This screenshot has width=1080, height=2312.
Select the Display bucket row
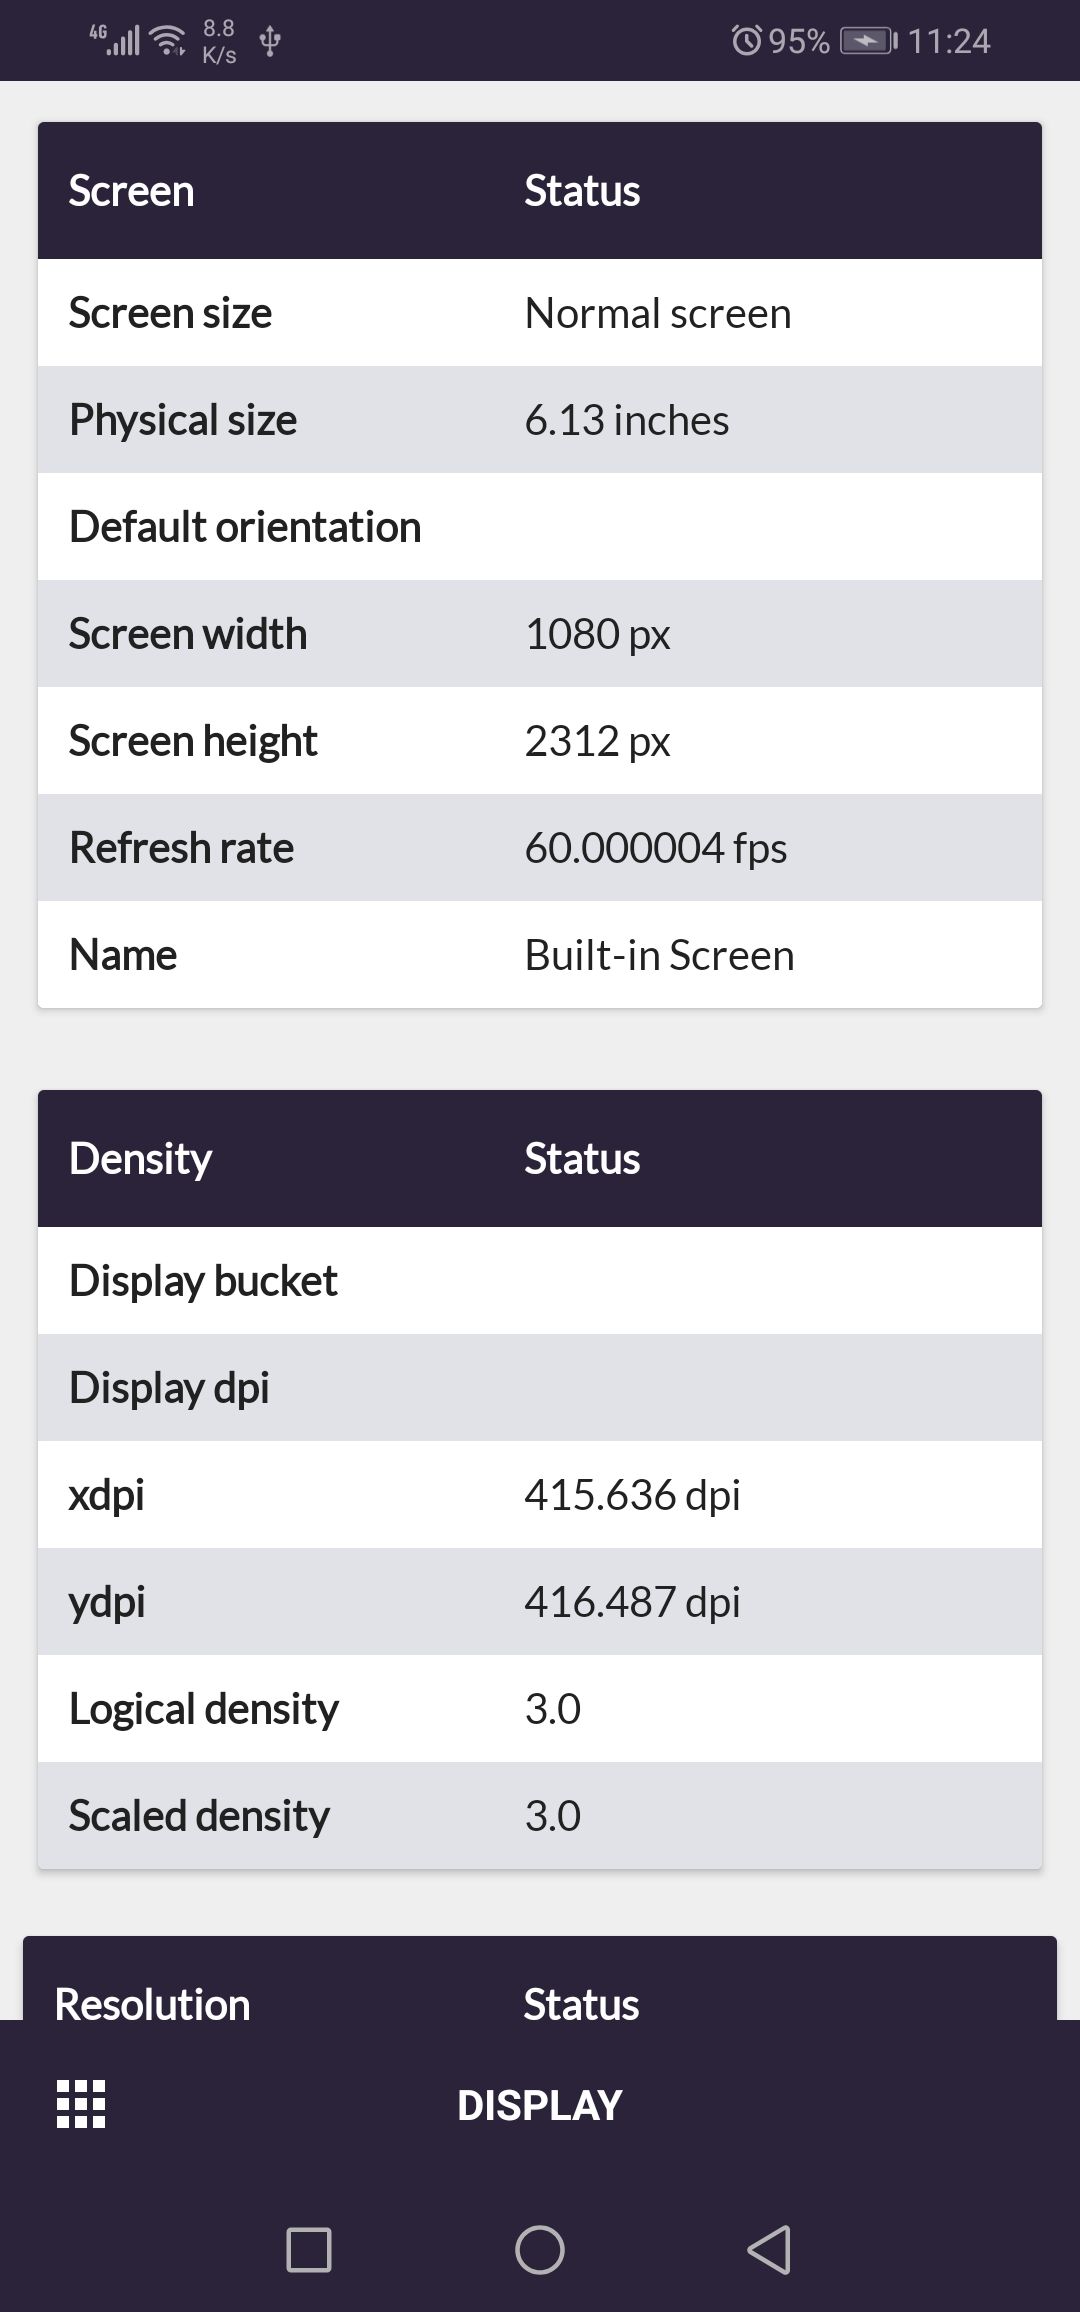click(539, 1281)
